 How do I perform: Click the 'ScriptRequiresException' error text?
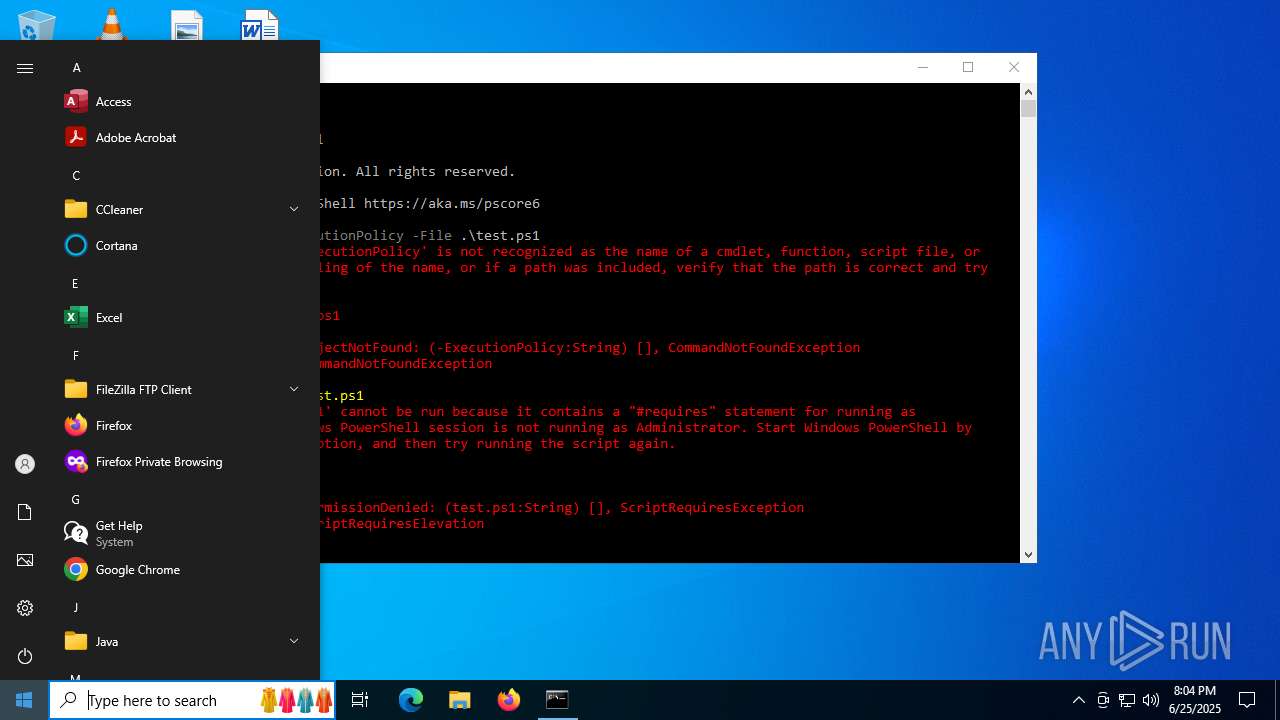tap(712, 507)
